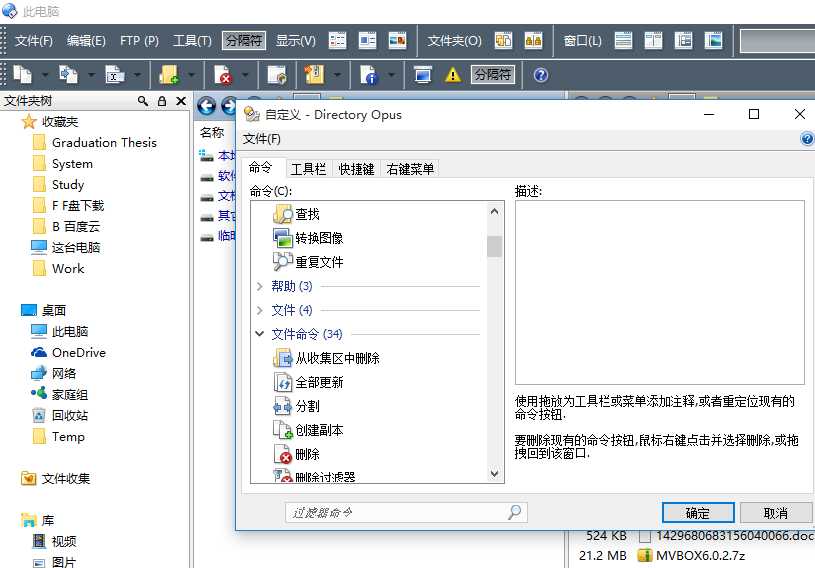Open dropdown arrow next to delete icon
This screenshot has height=568, width=815.
coord(245,75)
